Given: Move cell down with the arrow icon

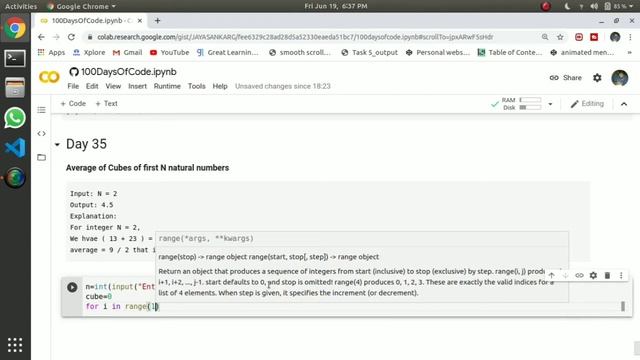Looking at the screenshot, I should pos(565,276).
